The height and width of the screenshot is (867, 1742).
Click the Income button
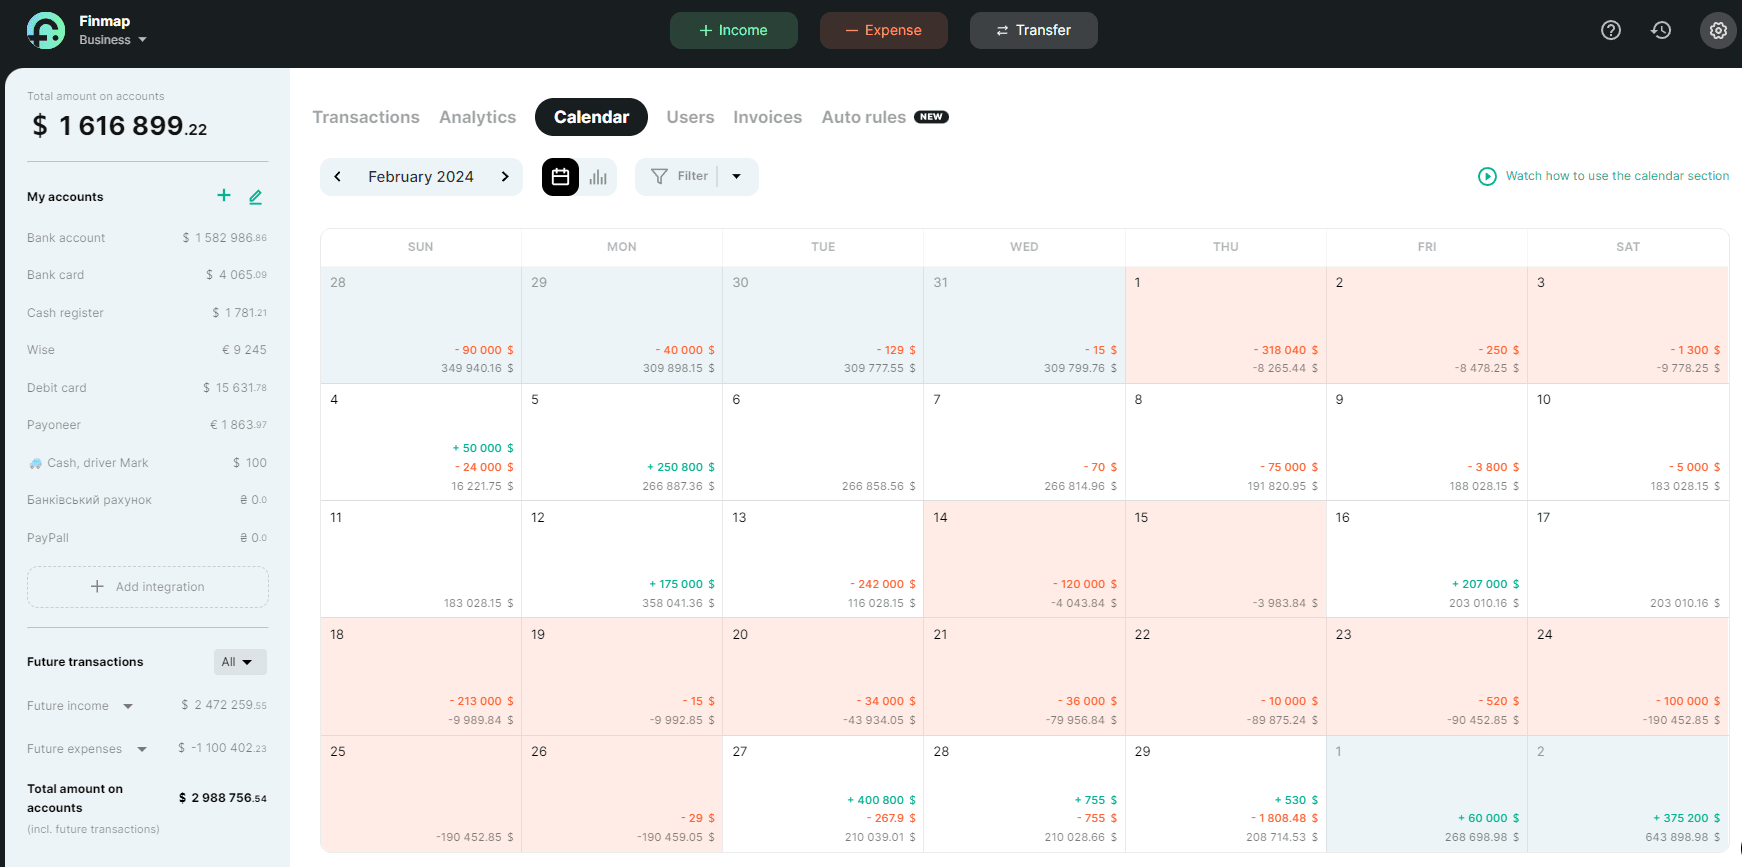(734, 30)
